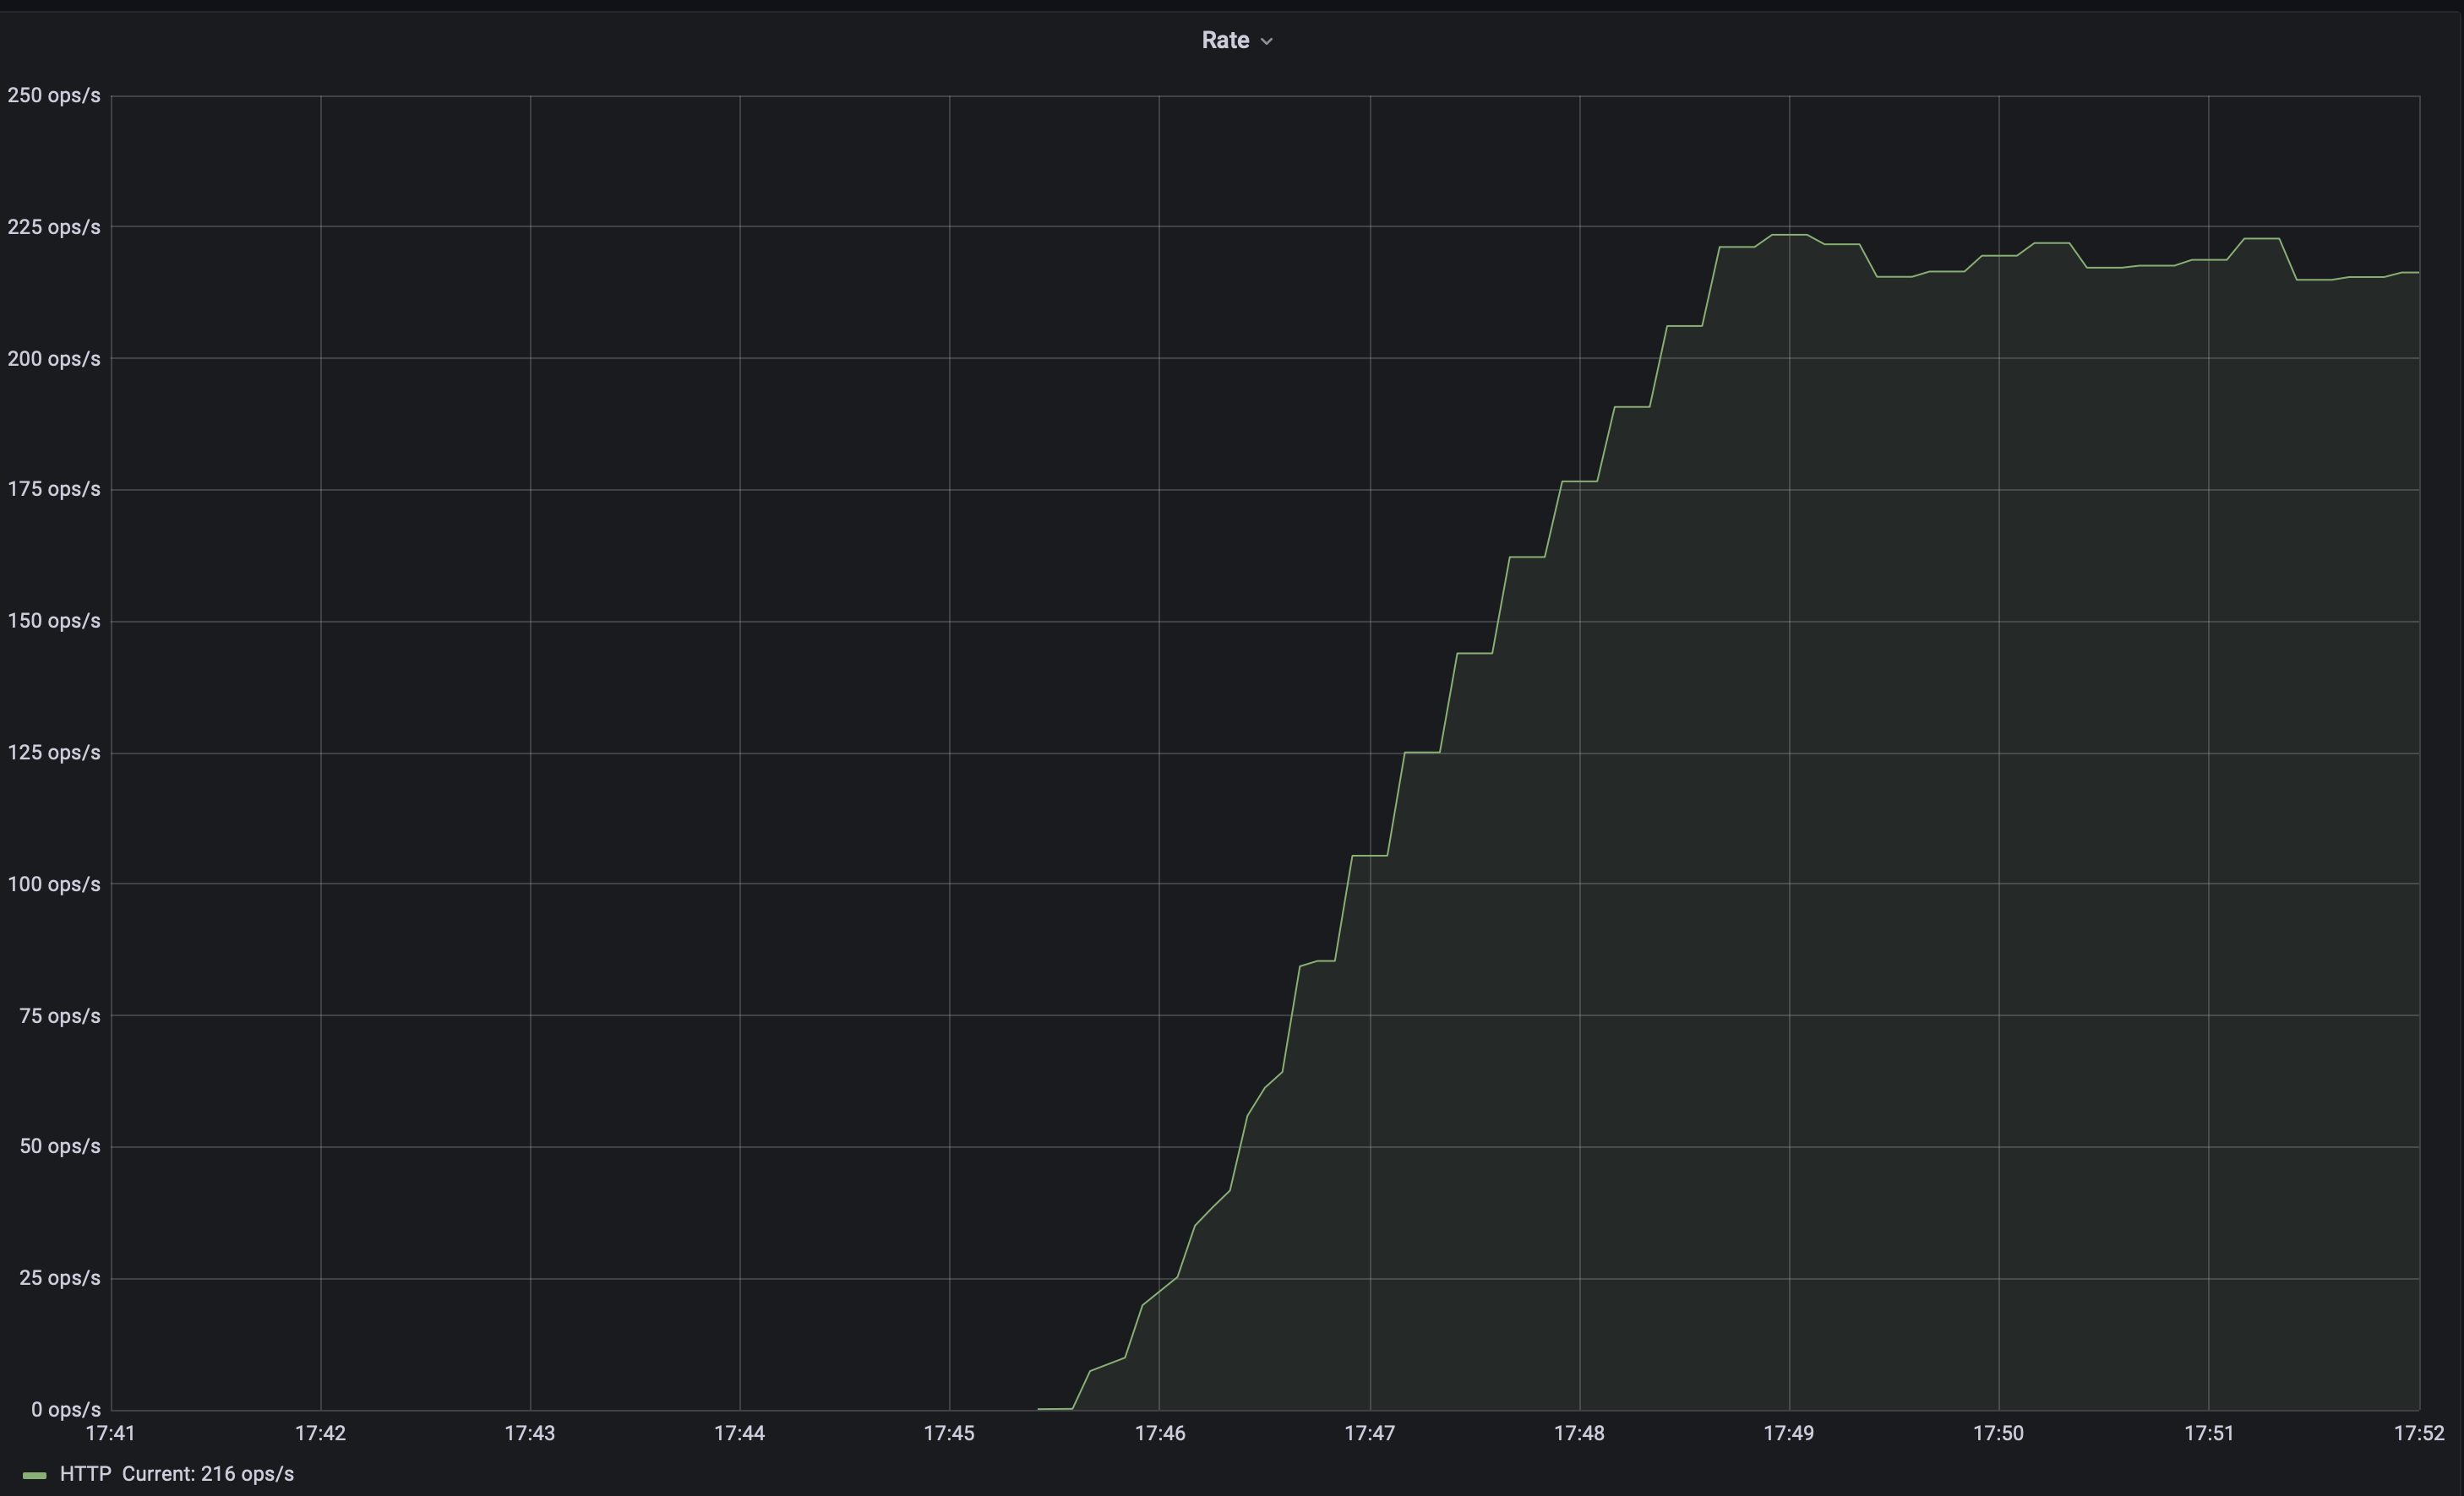Click the chevron arrow beside Rate
Screen dimensions: 2464x1496
(x=1267, y=42)
